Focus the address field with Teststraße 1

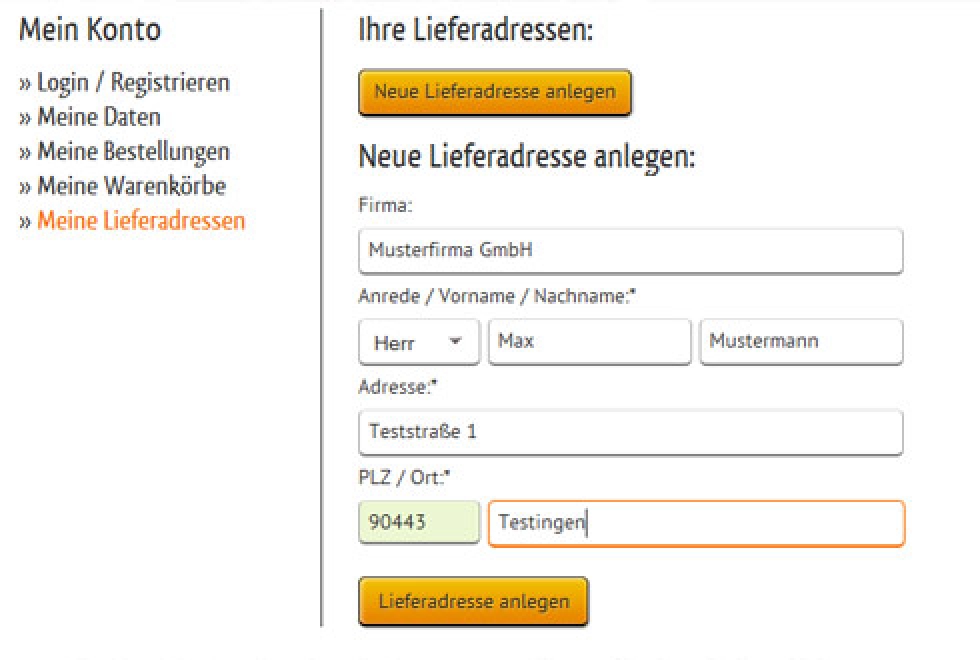630,432
